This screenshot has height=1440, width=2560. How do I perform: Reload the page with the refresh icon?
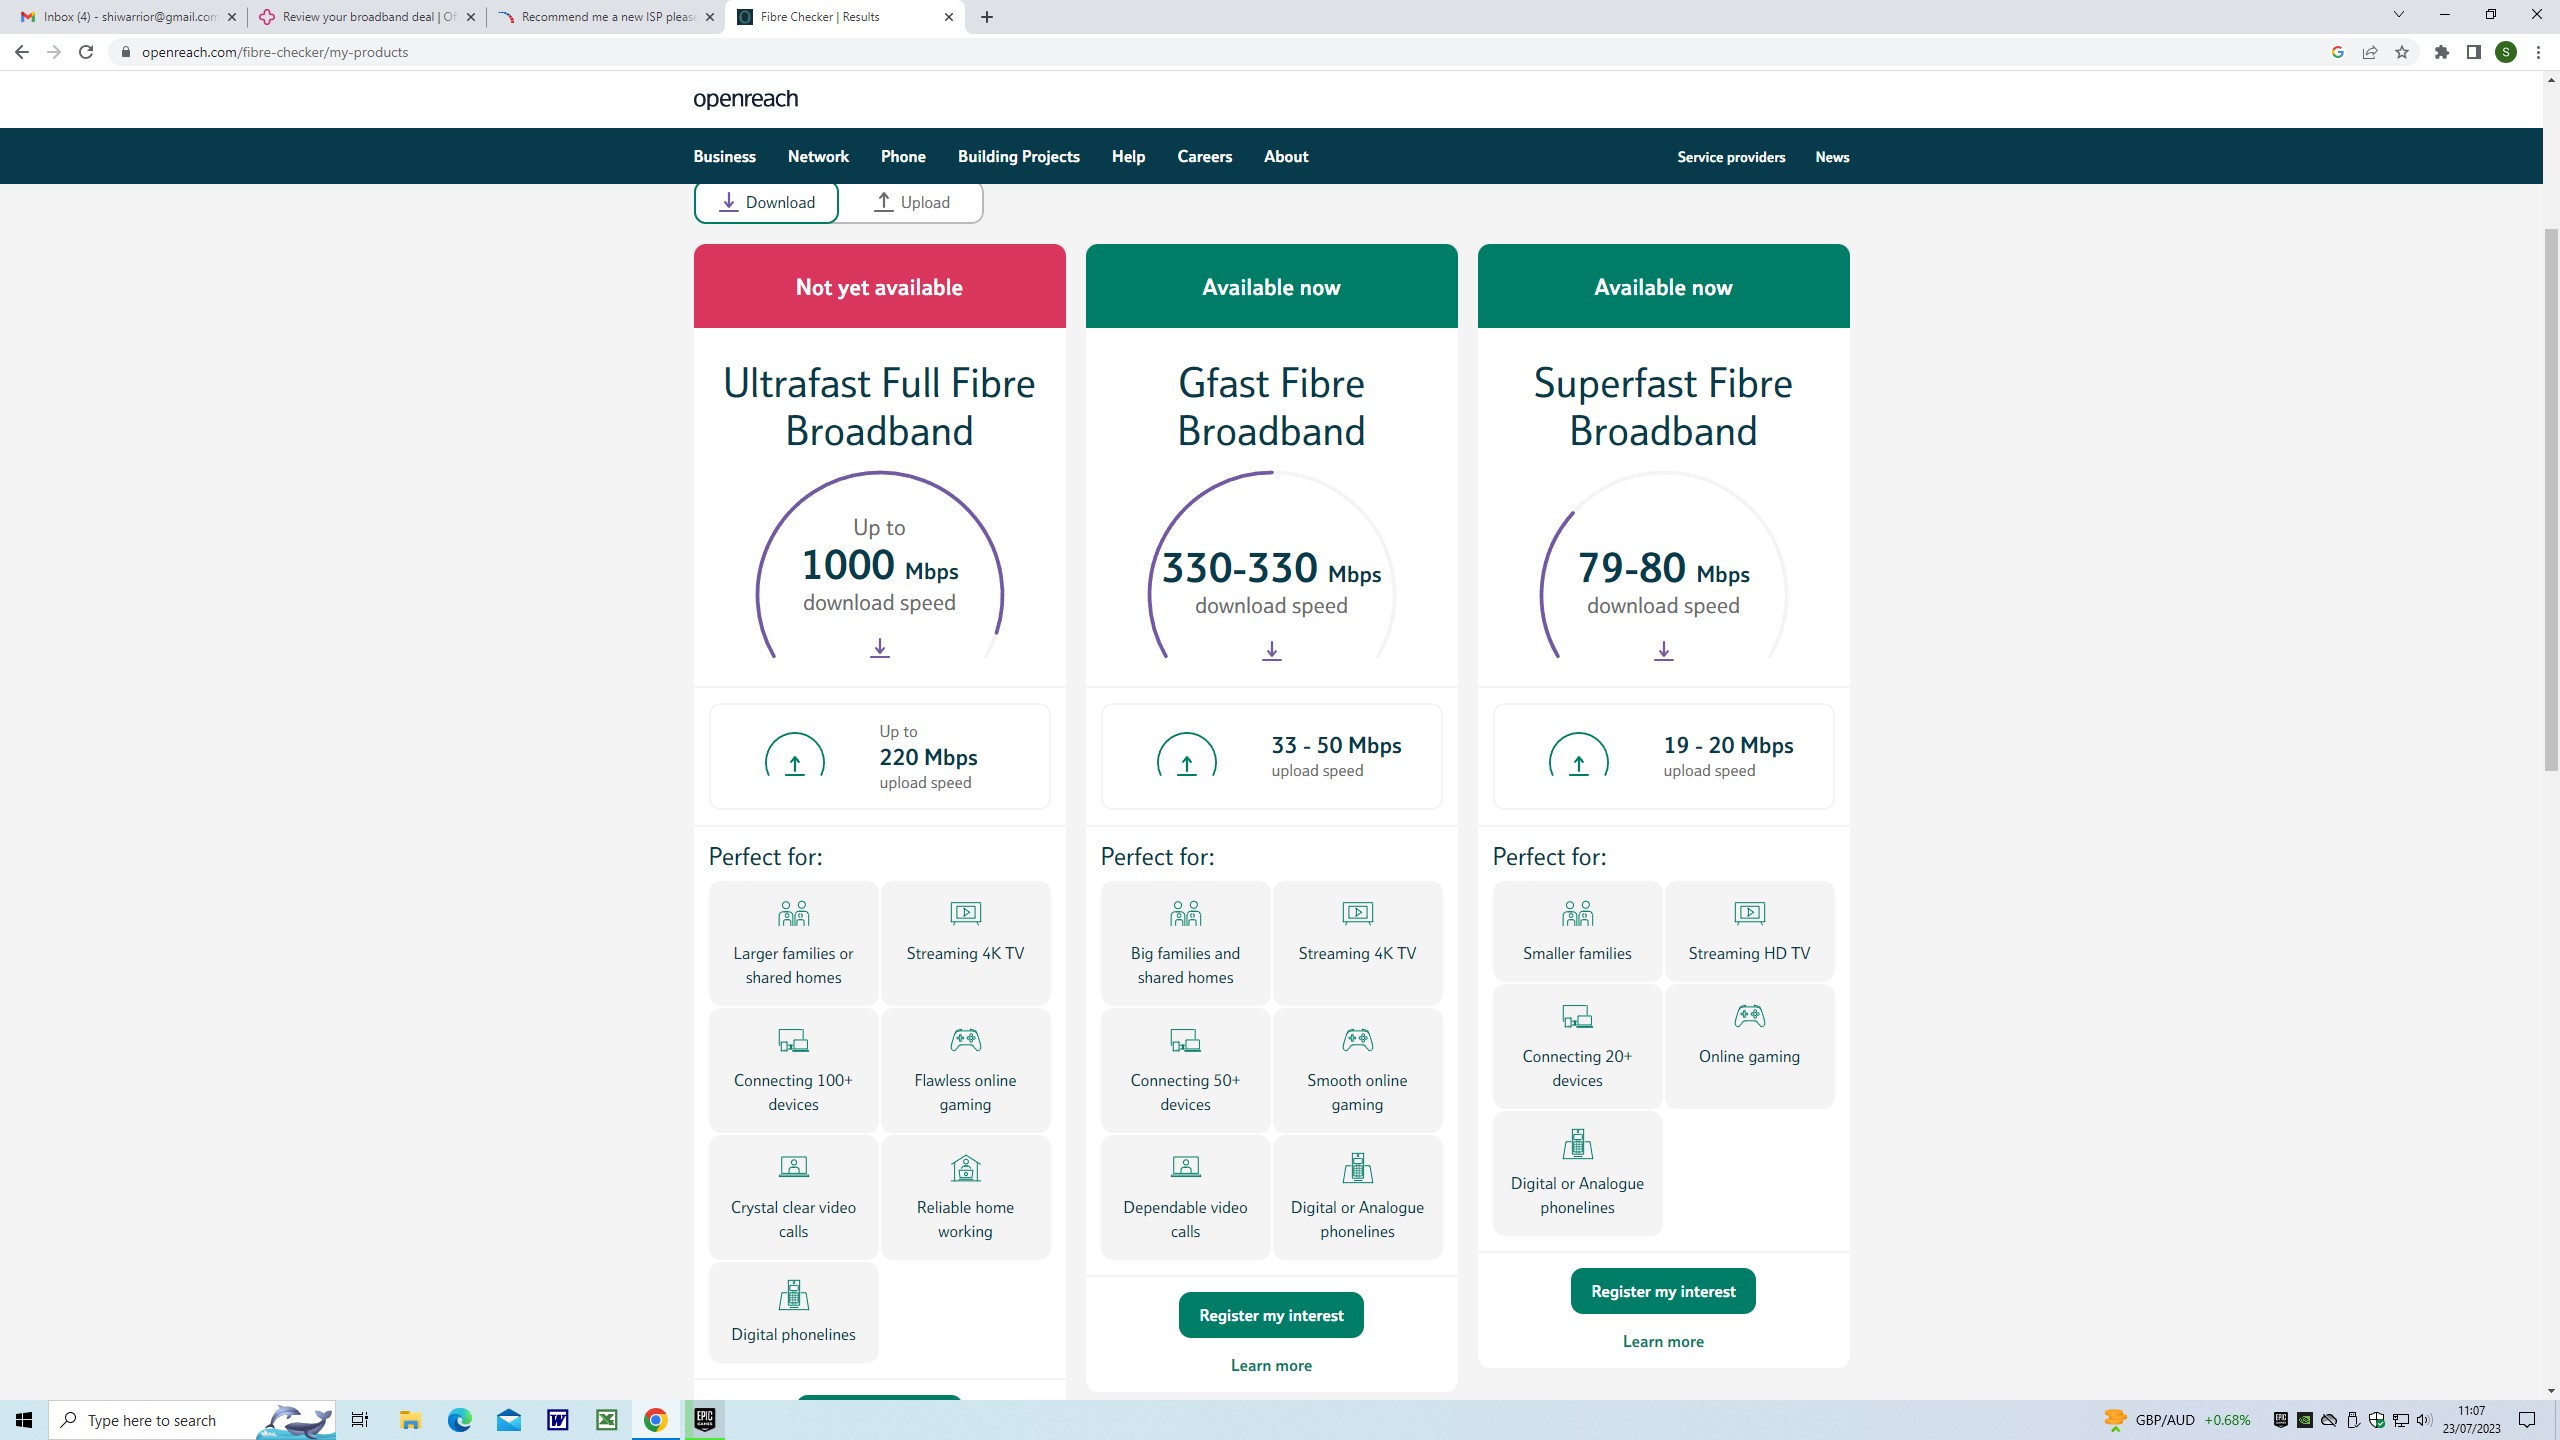86,52
